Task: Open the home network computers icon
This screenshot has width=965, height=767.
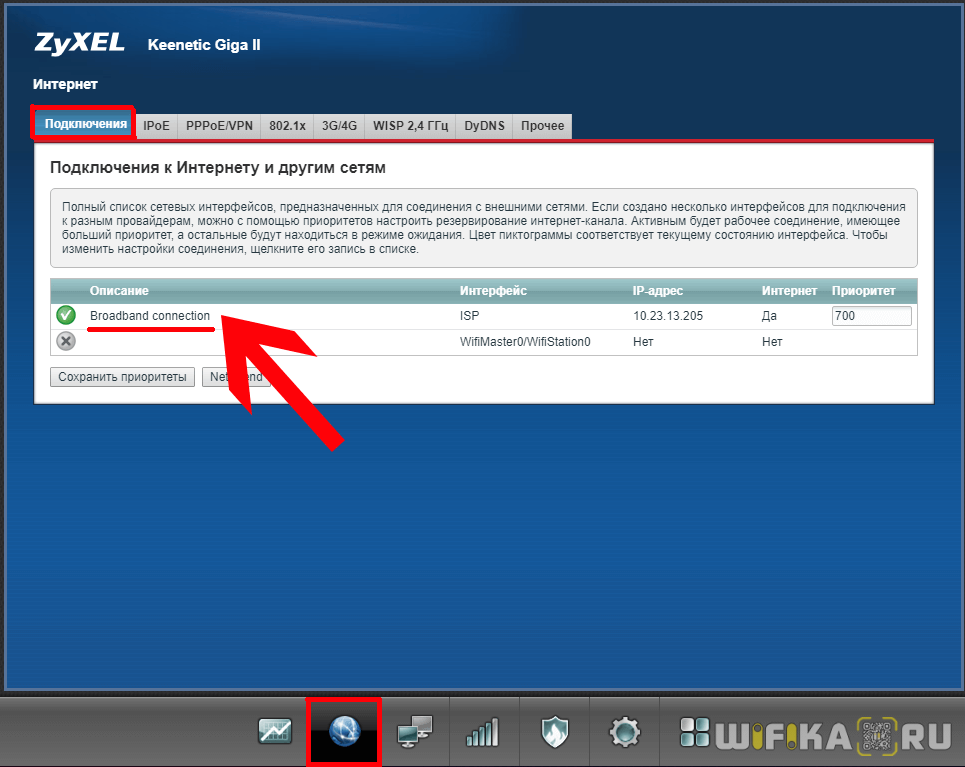Action: click(414, 731)
